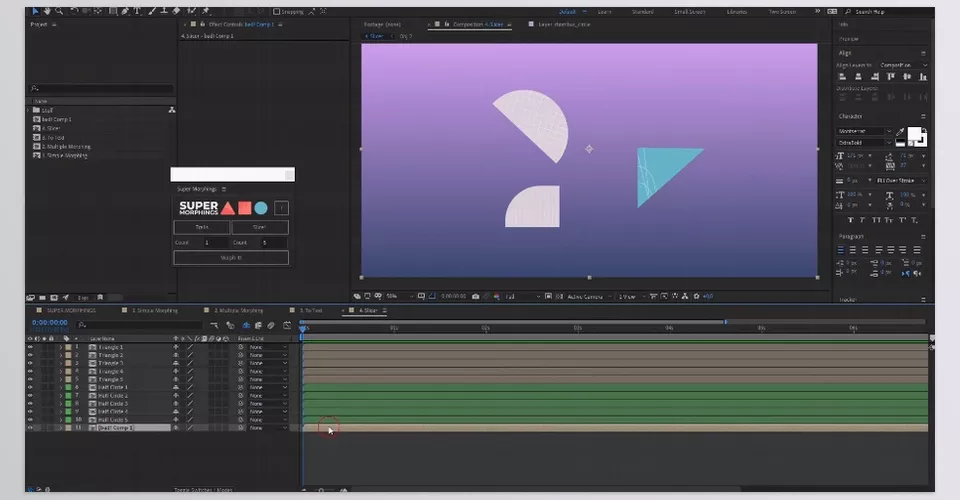Image resolution: width=960 pixels, height=500 pixels.
Task: Hide the Triangle 3 layer
Action: click(x=30, y=363)
